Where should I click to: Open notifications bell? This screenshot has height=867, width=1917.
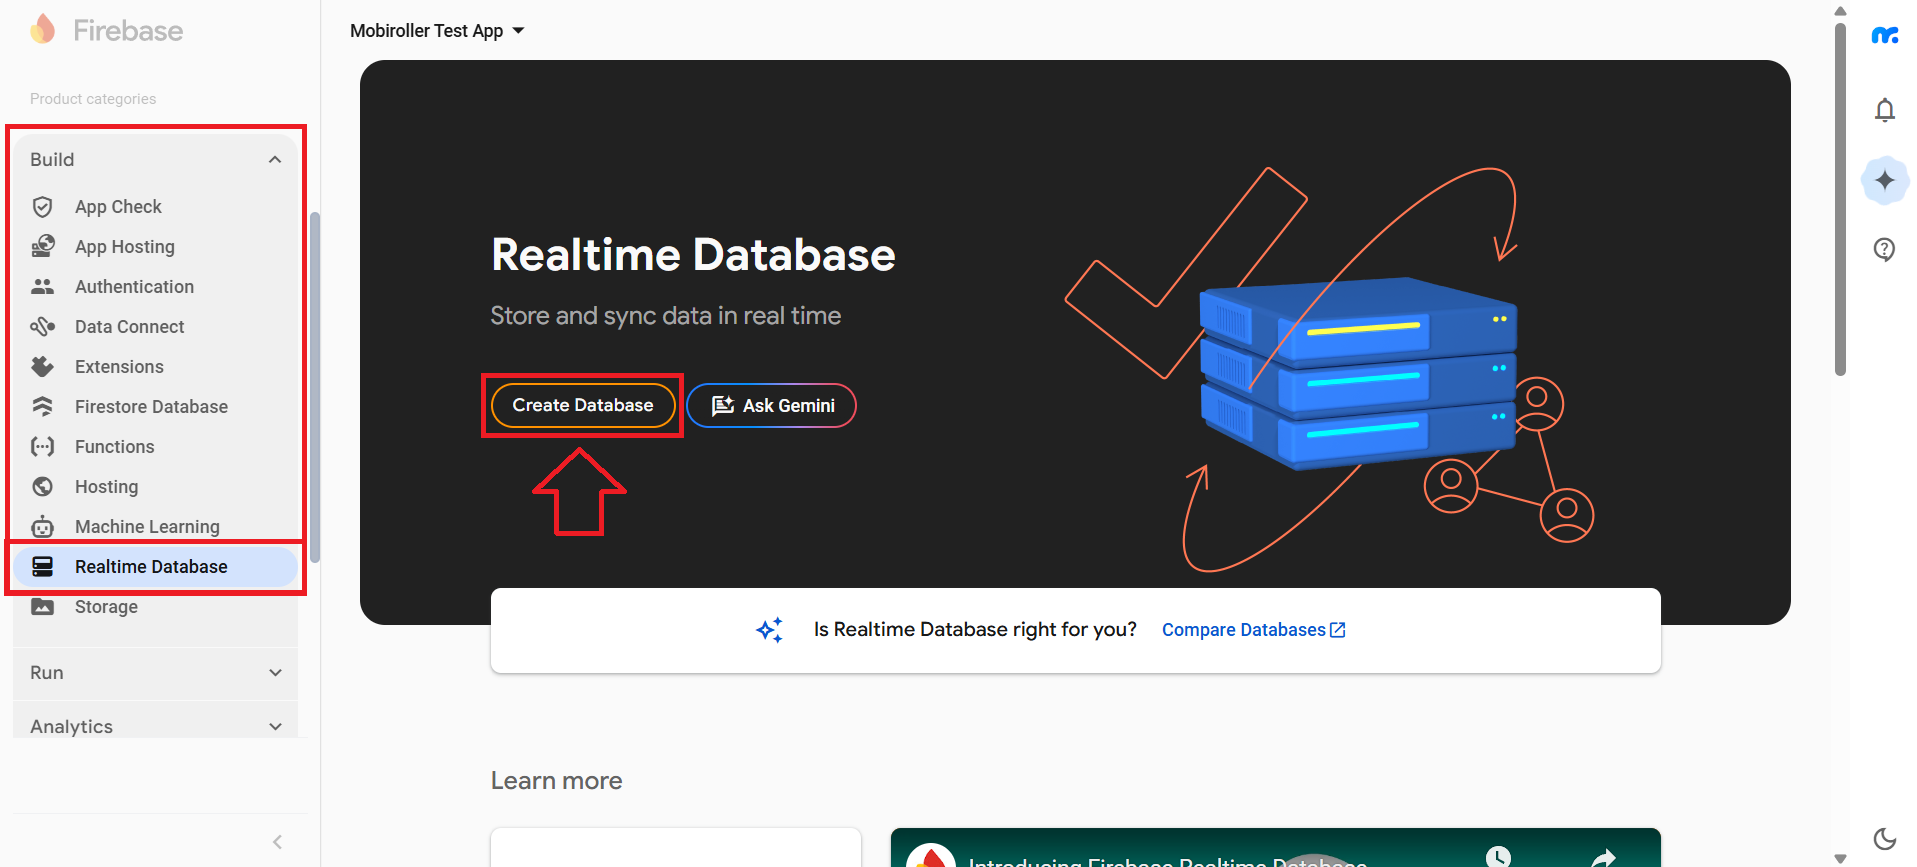tap(1884, 110)
